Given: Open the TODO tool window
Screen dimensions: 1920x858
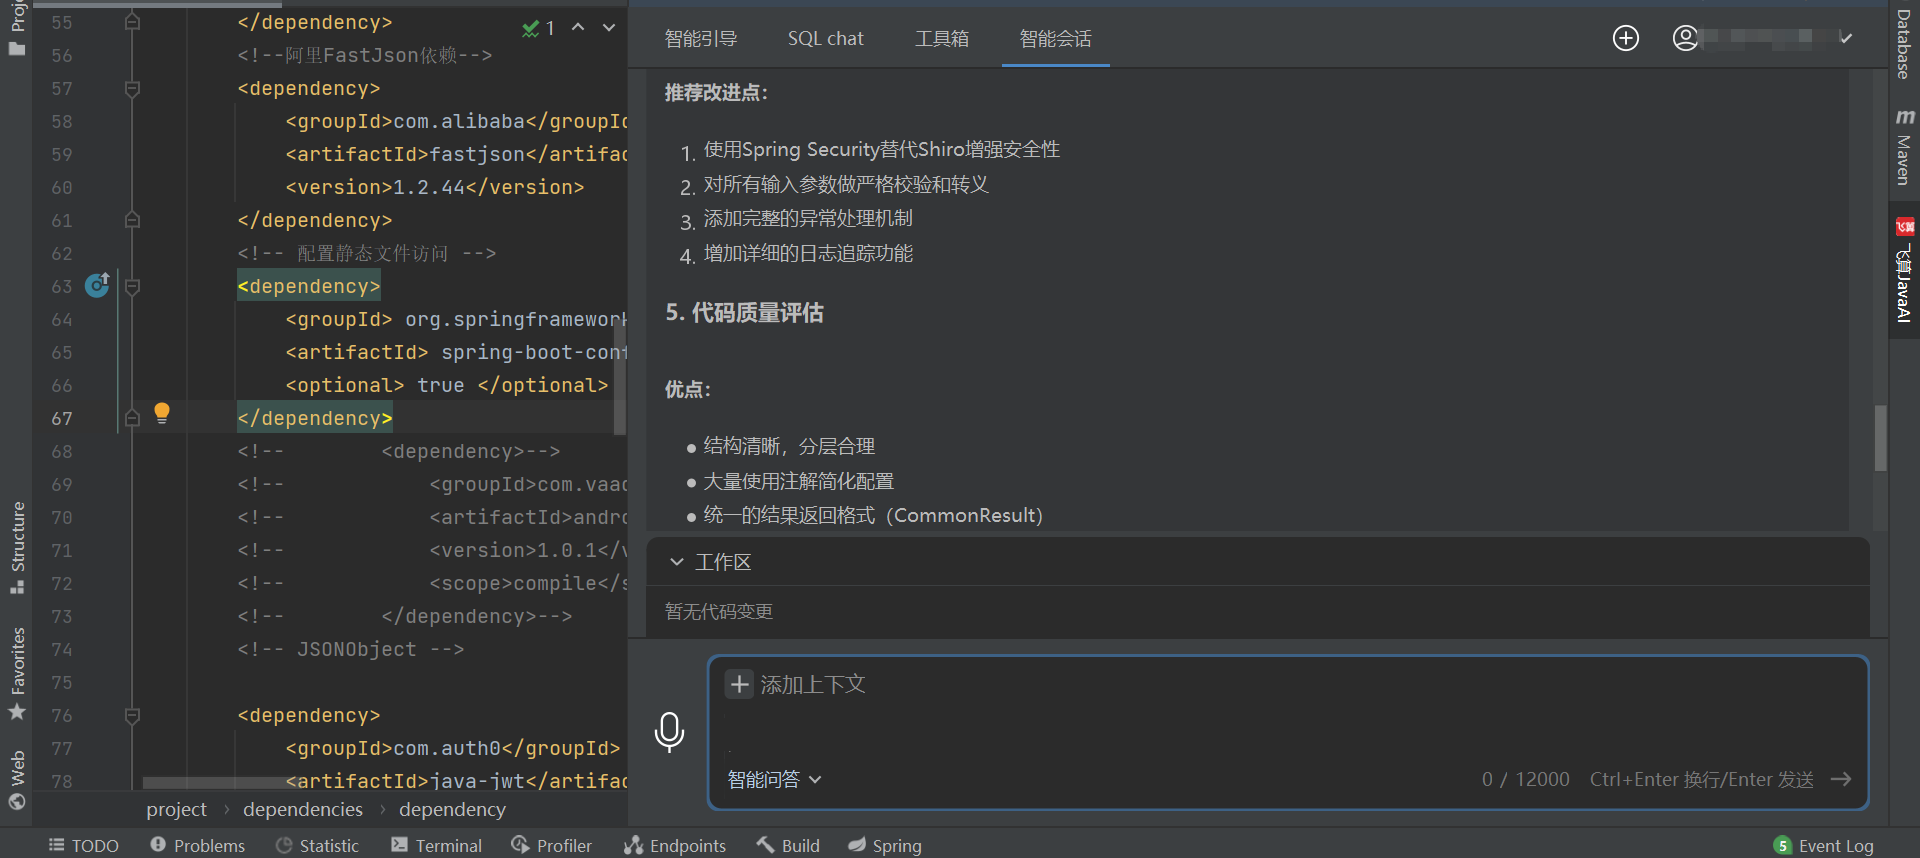Looking at the screenshot, I should (x=84, y=845).
